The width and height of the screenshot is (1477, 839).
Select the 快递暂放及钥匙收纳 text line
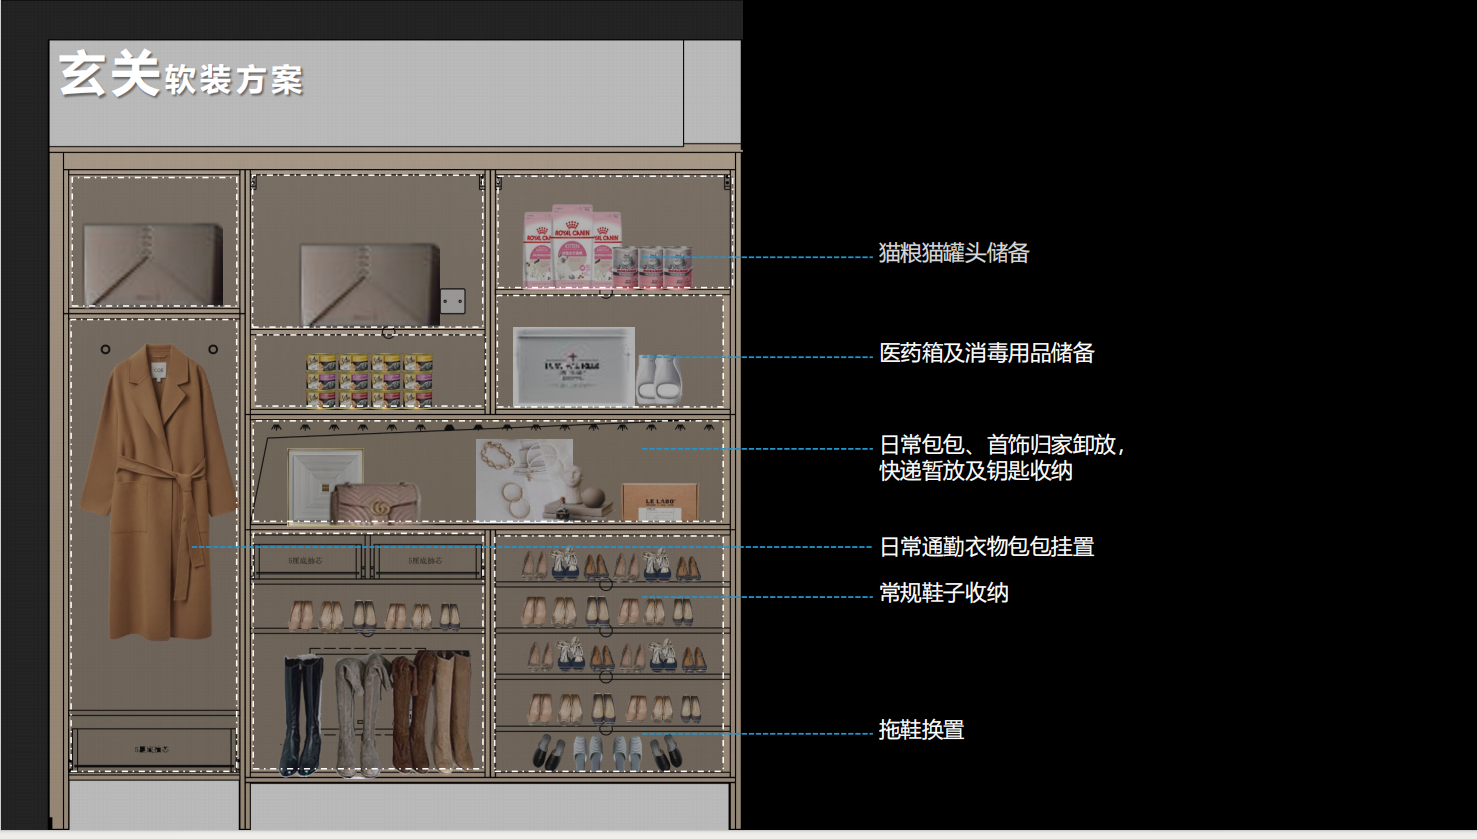975,471
